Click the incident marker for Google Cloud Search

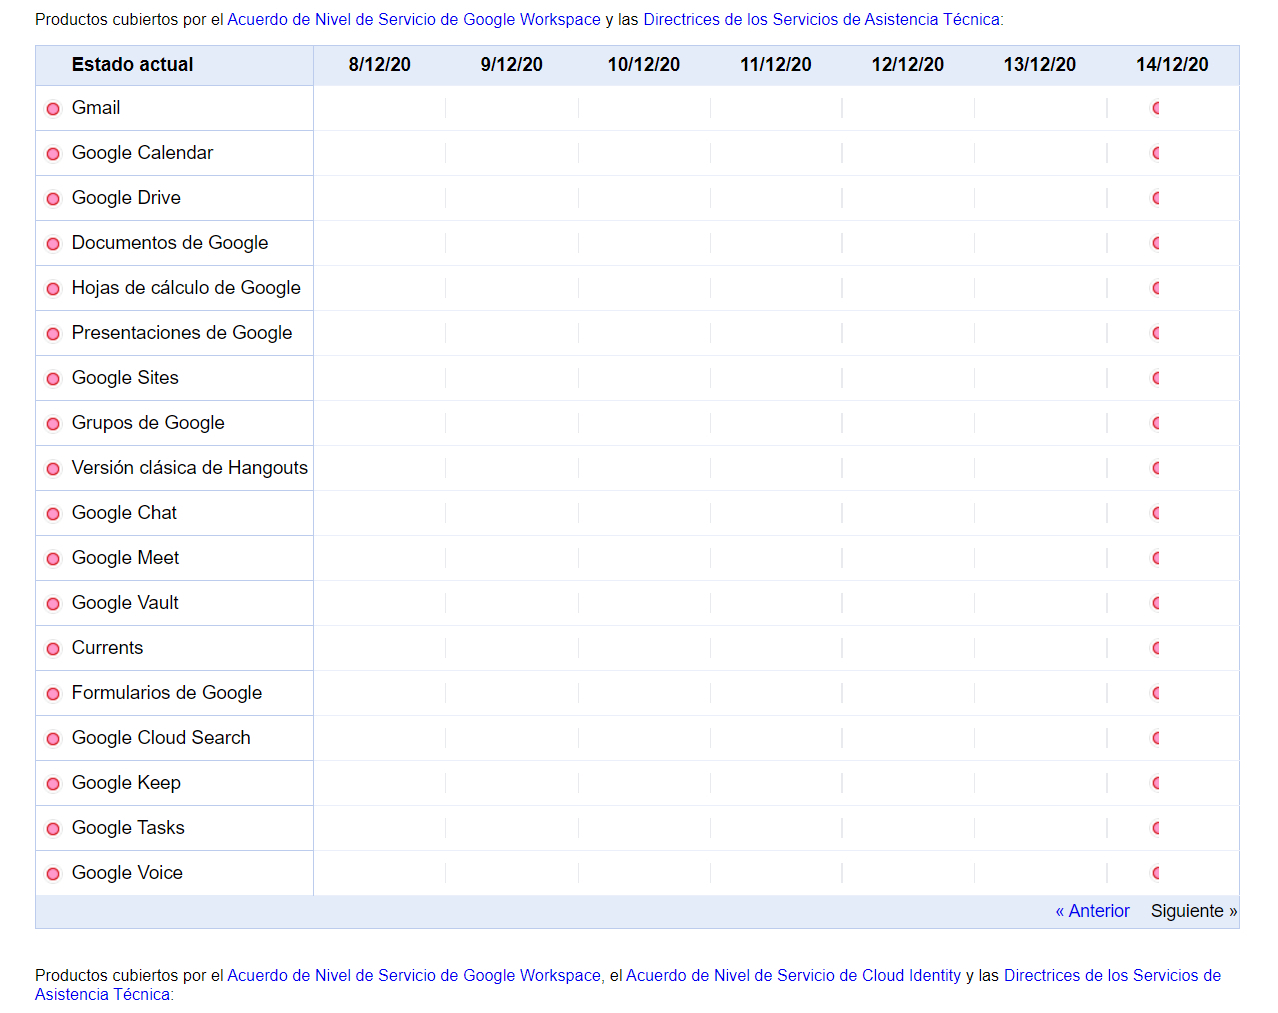(x=1156, y=738)
